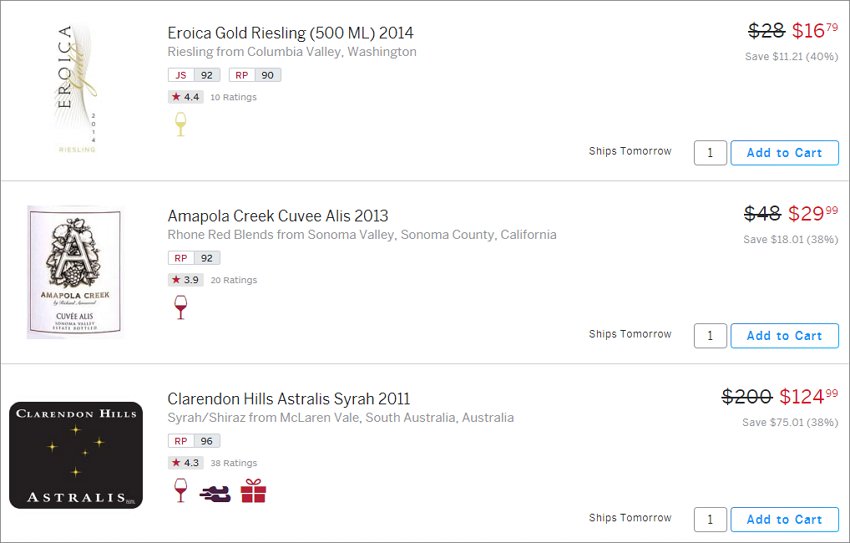This screenshot has height=543, width=850.
Task: Click the Clarendon Hills Astralis label thumbnail
Action: pos(76,455)
